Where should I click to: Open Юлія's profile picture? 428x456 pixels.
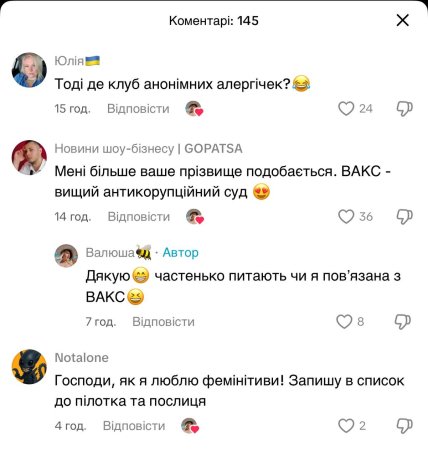click(x=29, y=70)
